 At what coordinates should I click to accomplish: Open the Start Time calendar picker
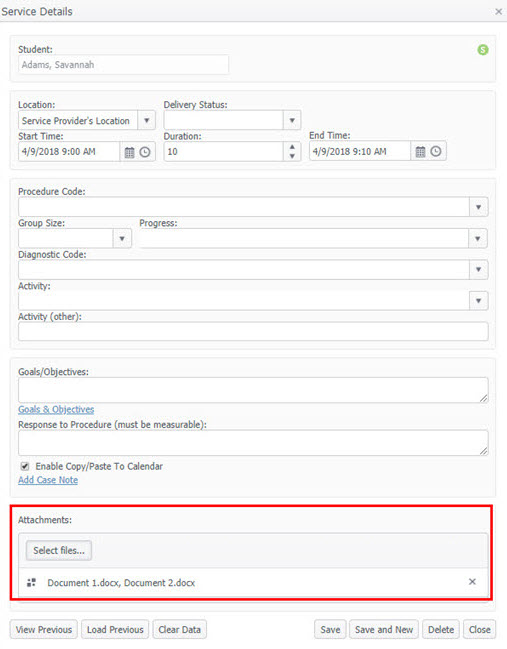pyautogui.click(x=129, y=152)
